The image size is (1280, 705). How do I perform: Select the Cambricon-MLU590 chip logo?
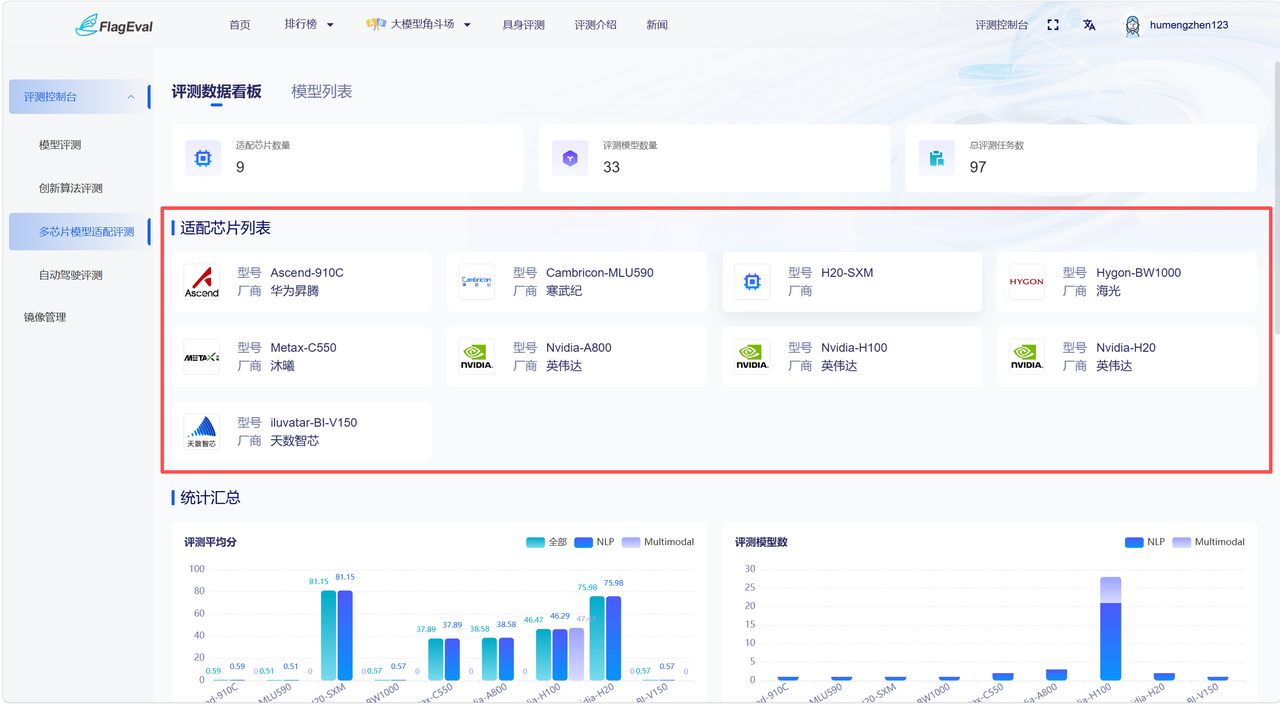477,282
